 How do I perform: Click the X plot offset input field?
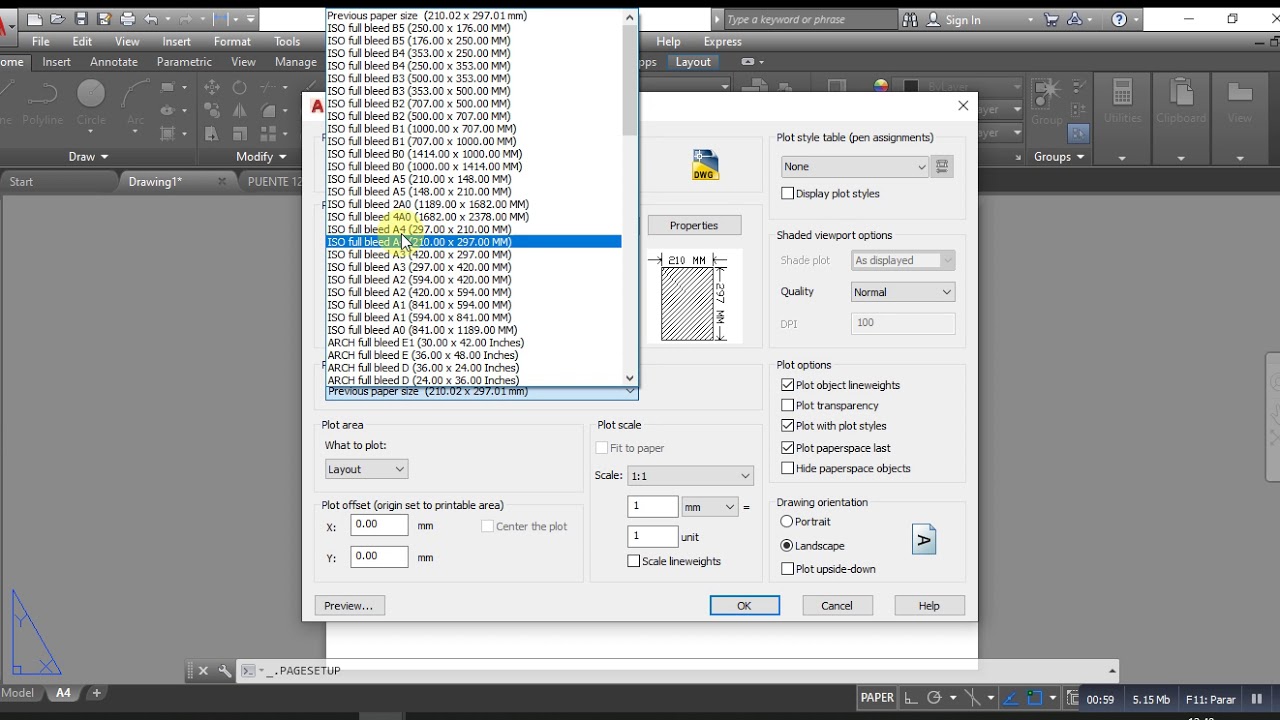[x=379, y=525]
